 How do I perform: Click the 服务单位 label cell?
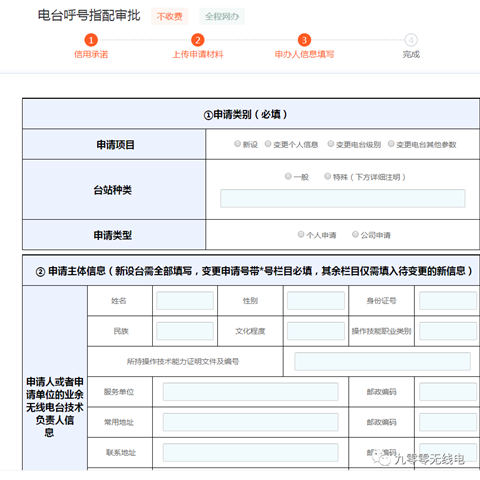tap(120, 392)
